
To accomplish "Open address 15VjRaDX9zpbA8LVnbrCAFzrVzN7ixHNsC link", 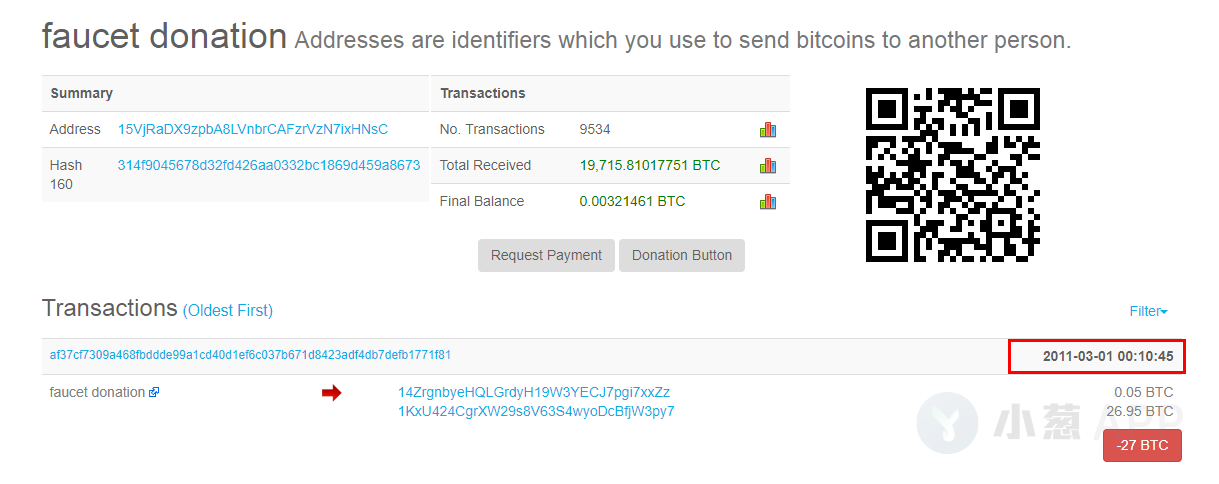I will (253, 129).
